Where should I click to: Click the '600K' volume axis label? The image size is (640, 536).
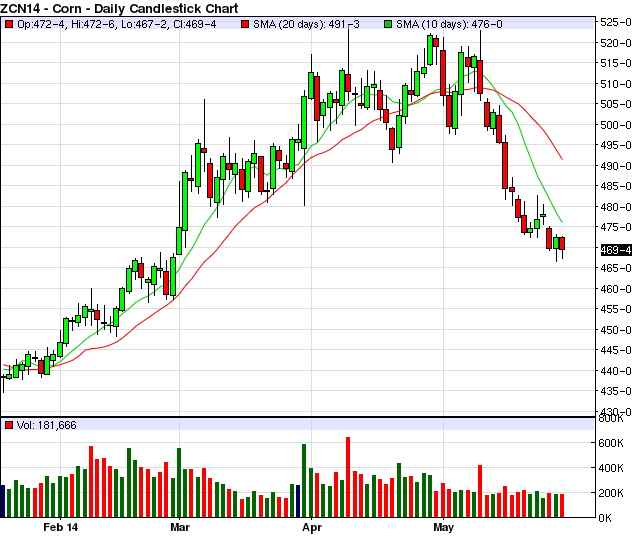coord(611,443)
